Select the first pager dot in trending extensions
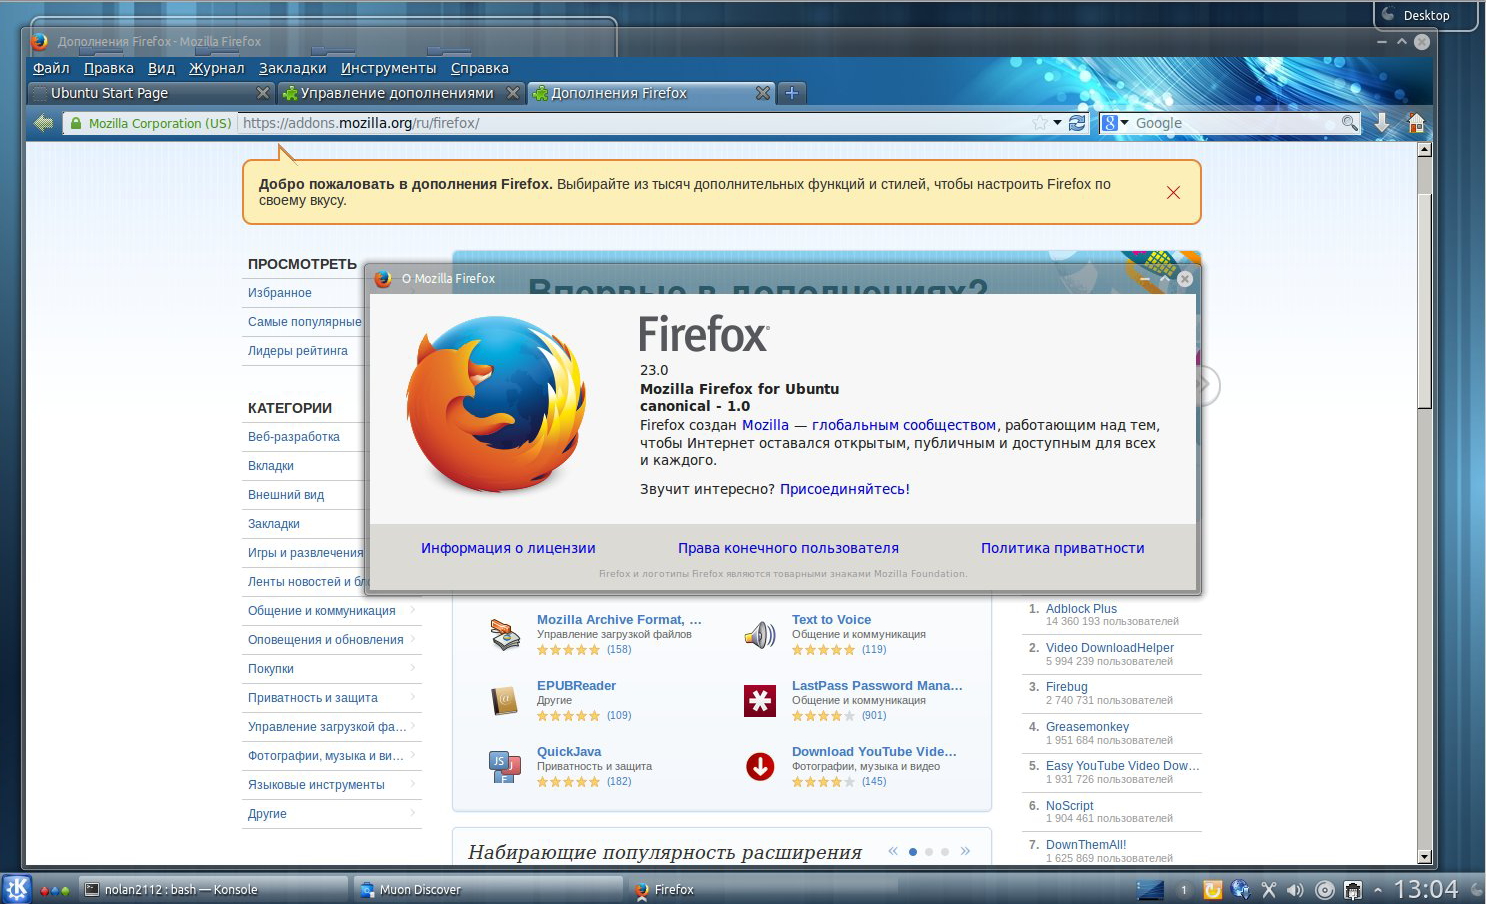 point(913,852)
